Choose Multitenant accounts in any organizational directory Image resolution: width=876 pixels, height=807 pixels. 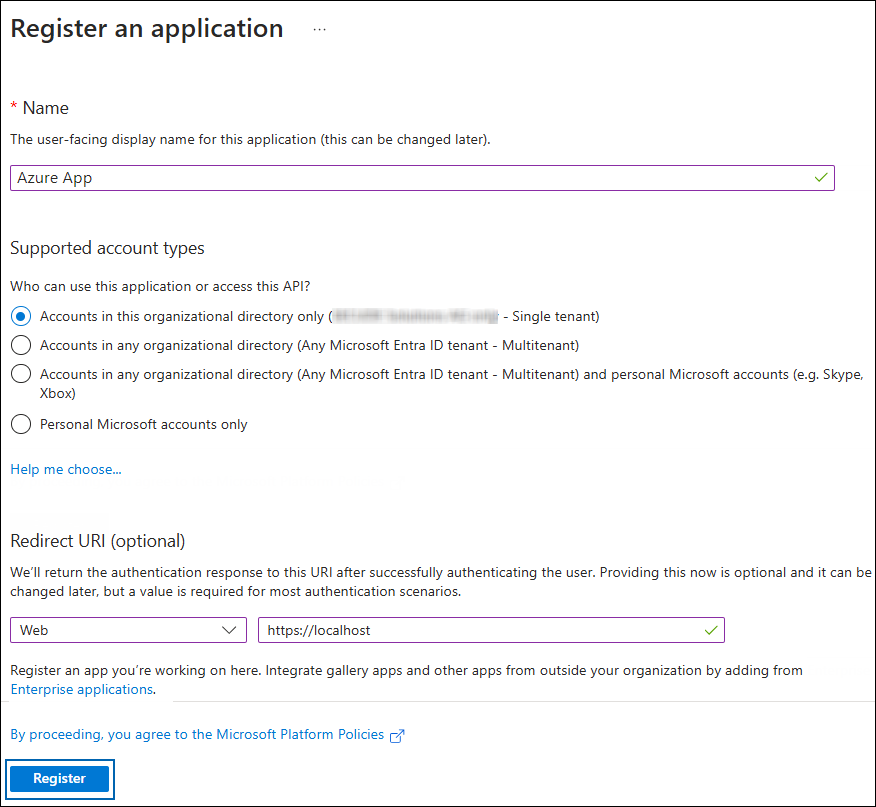click(20, 345)
